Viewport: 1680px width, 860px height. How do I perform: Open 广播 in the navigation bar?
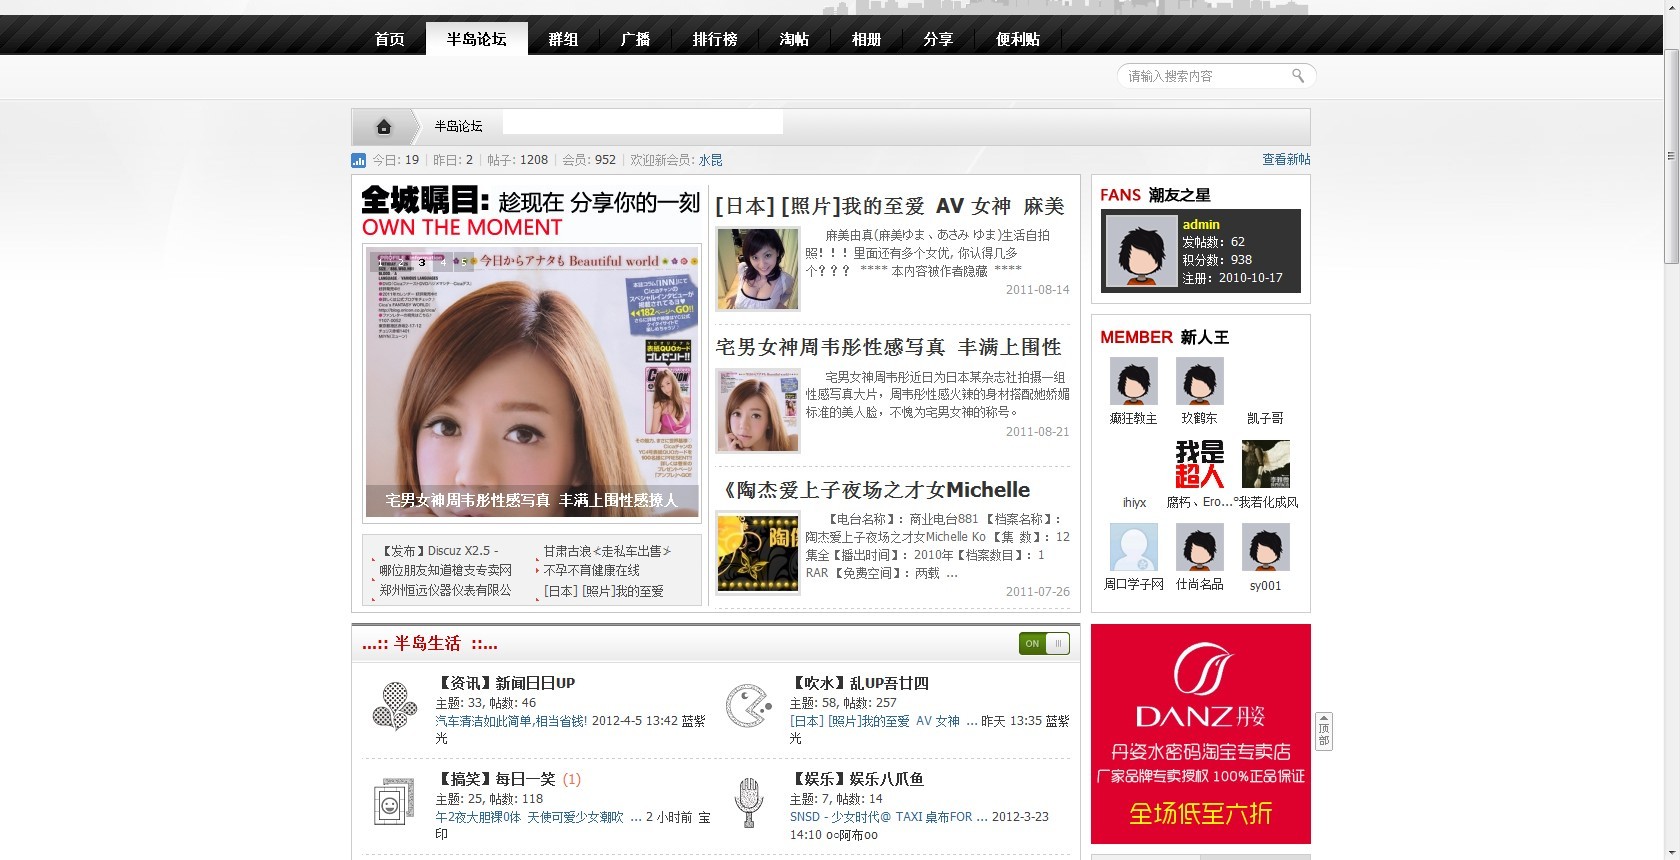pyautogui.click(x=636, y=39)
